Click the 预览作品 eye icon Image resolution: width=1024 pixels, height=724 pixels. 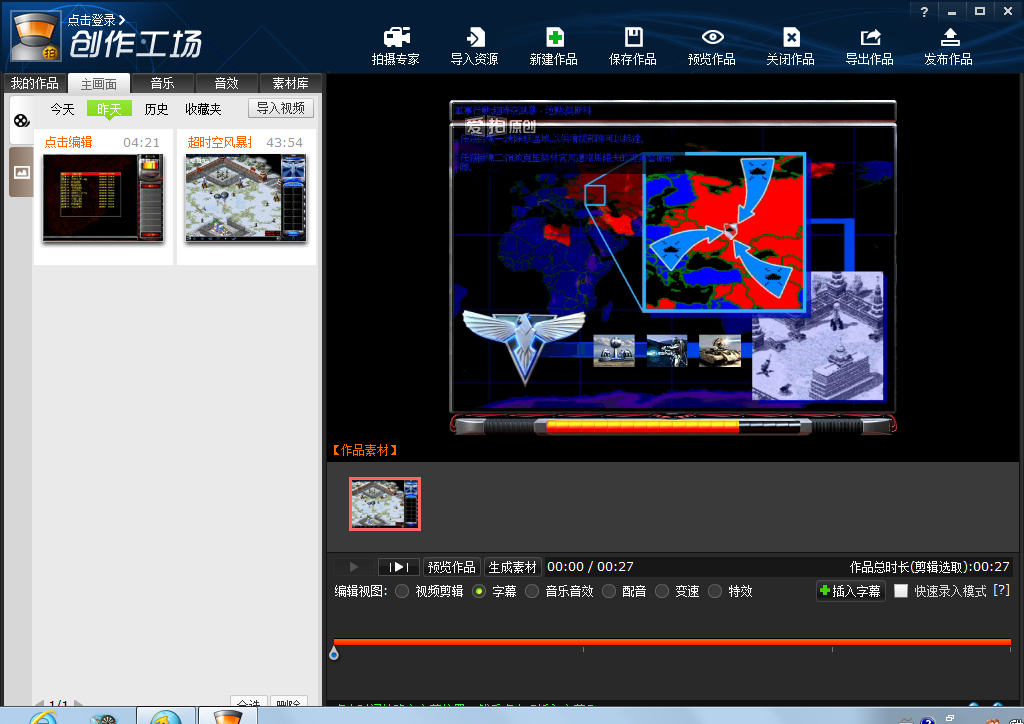tap(712, 38)
